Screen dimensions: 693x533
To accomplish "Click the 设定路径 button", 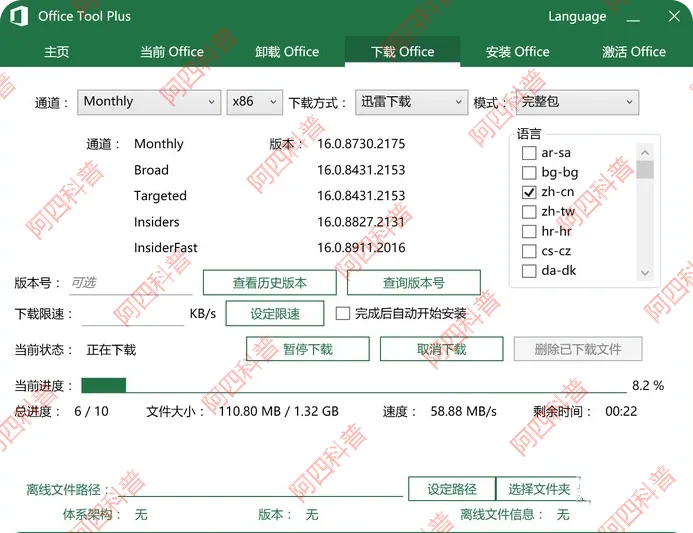I will click(x=452, y=489).
